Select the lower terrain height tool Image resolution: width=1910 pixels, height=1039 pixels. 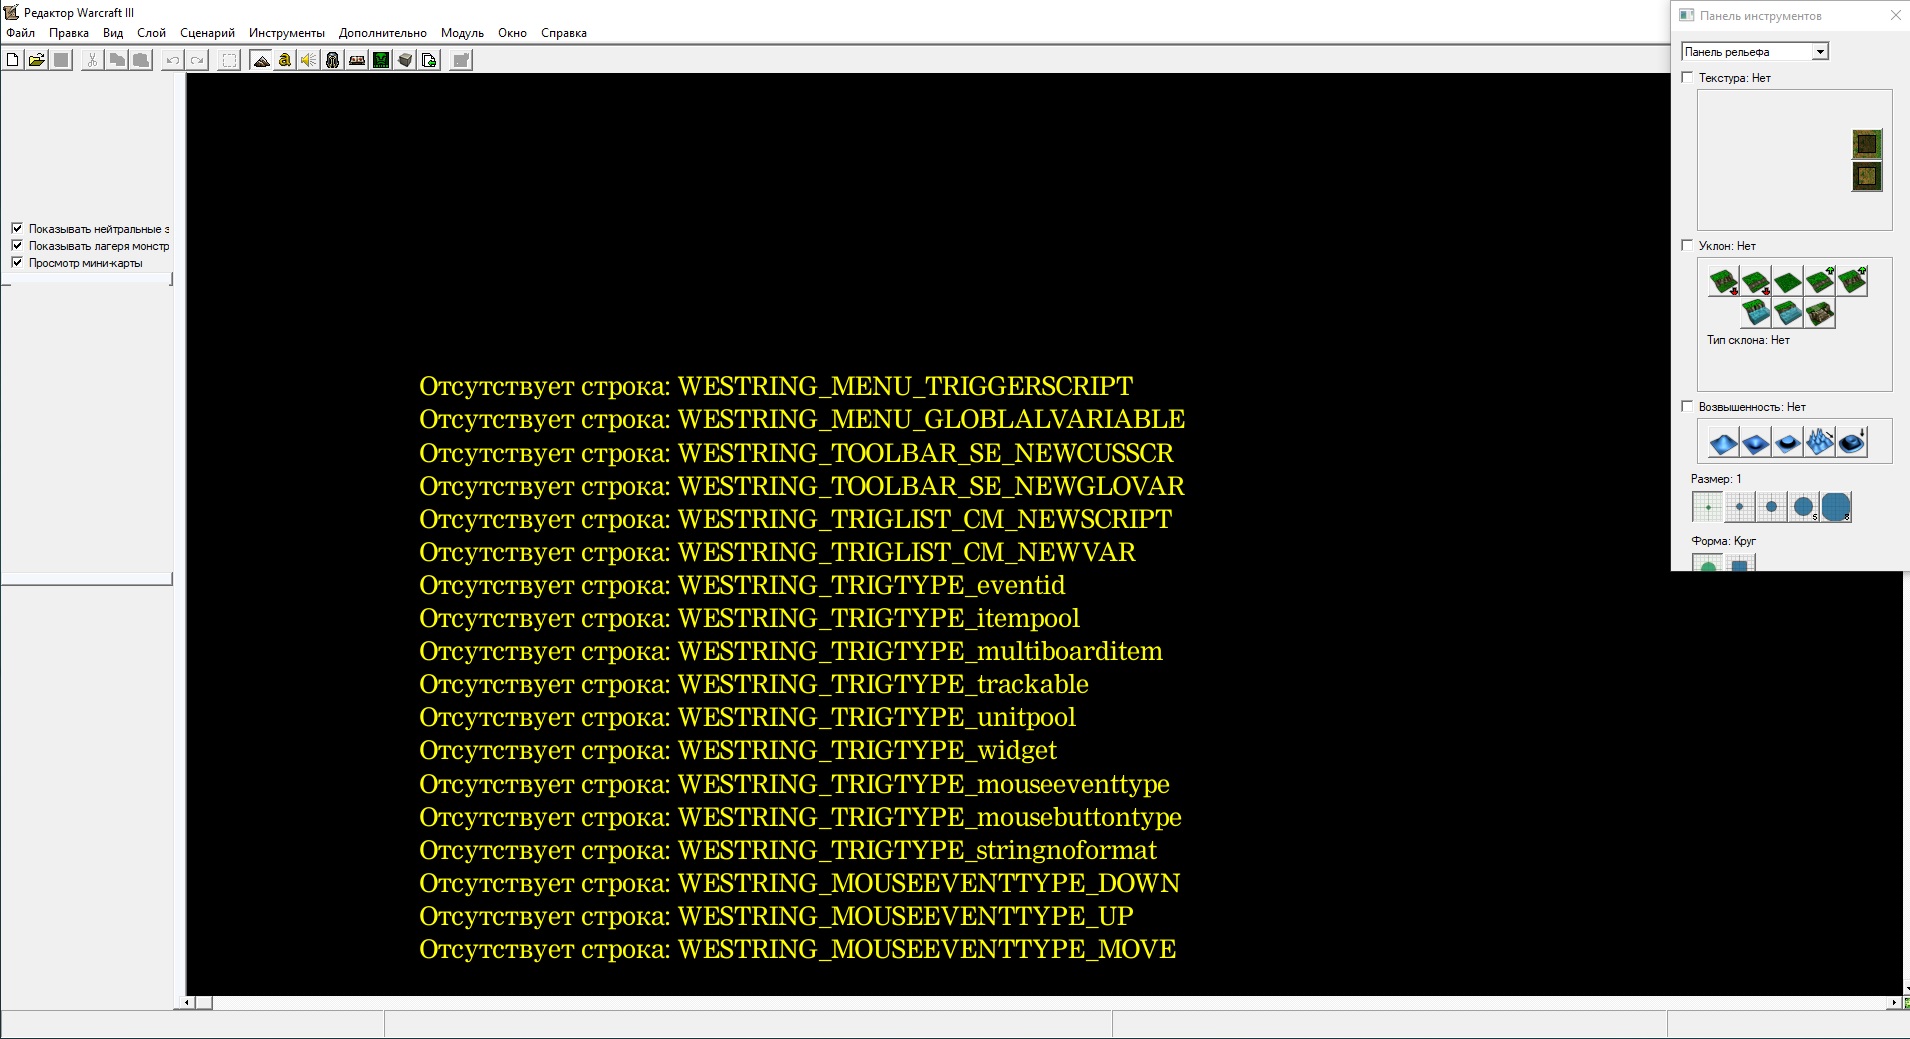pos(1756,442)
